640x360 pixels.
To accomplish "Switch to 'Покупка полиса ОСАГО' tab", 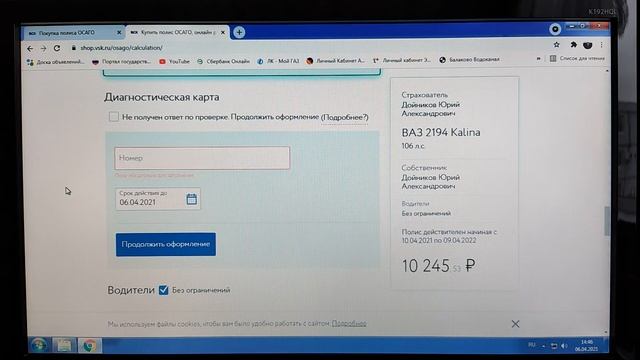I will pyautogui.click(x=67, y=33).
